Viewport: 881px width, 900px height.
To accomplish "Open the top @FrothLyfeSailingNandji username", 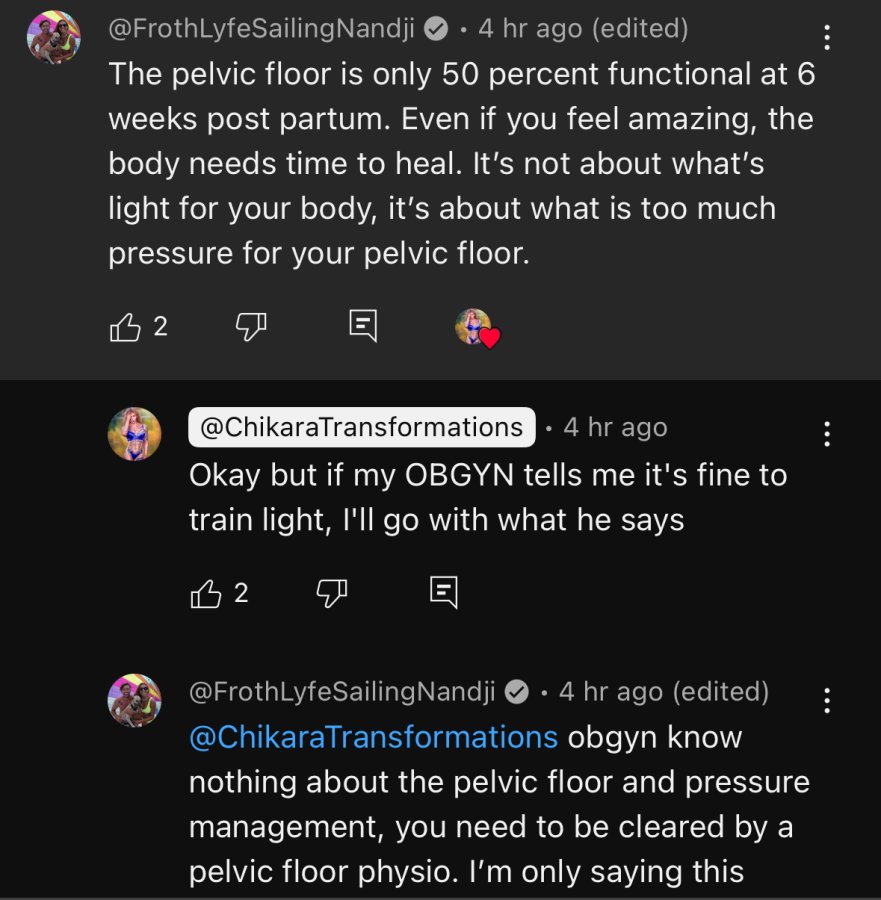I will click(261, 29).
